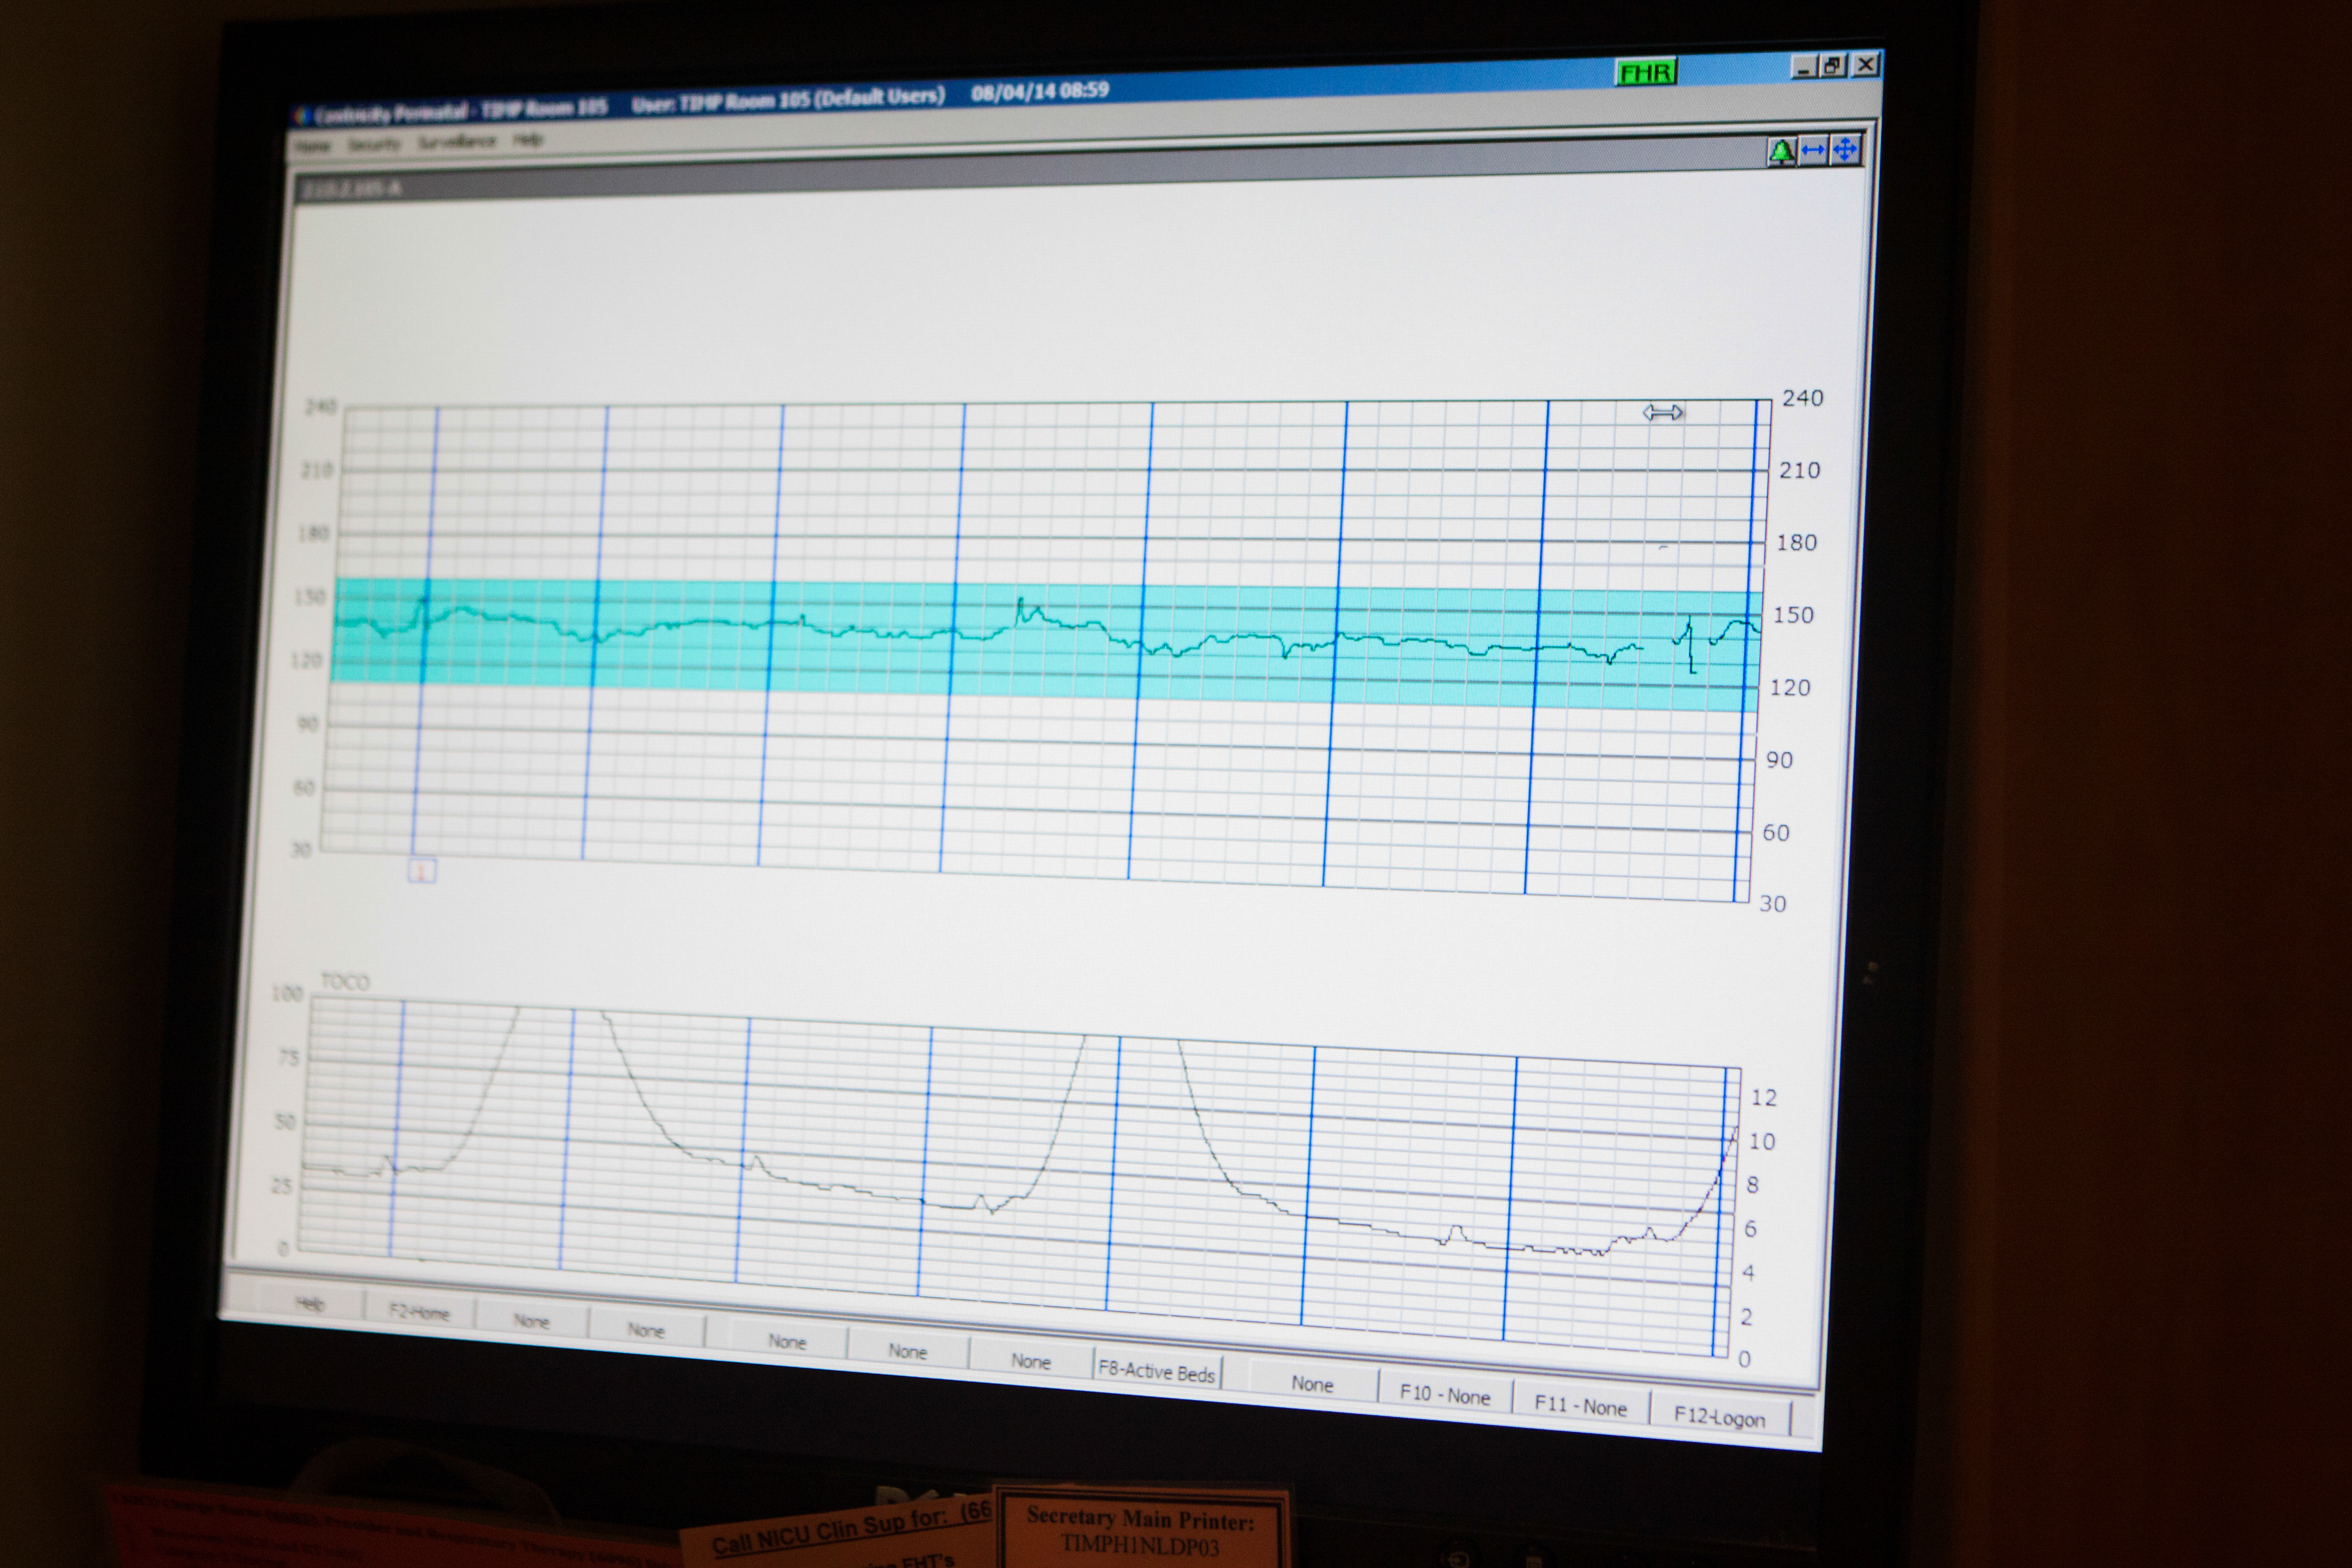This screenshot has width=2352, height=1568.
Task: Restore down the application window
Action: pyautogui.click(x=1833, y=66)
